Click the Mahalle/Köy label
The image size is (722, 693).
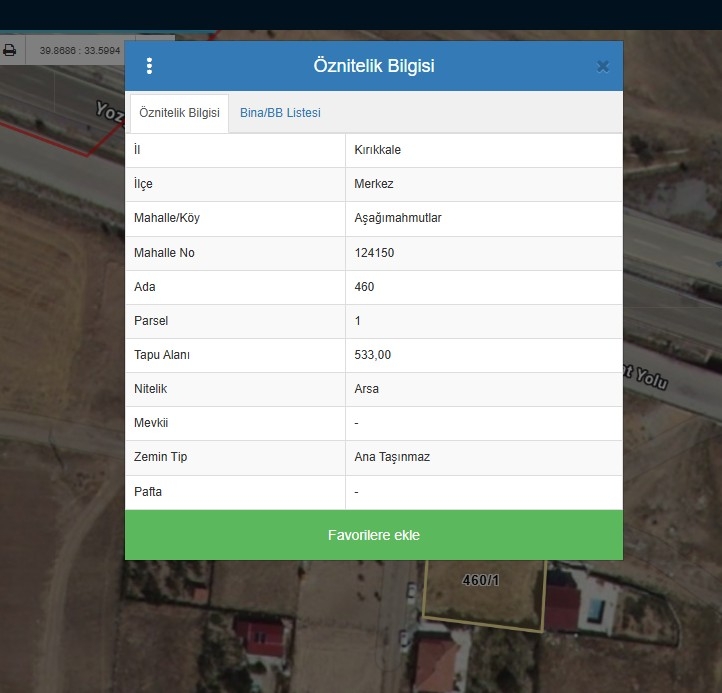pos(167,218)
